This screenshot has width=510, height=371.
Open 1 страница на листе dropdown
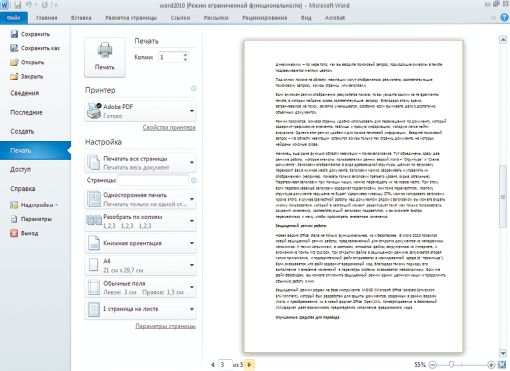(x=140, y=309)
